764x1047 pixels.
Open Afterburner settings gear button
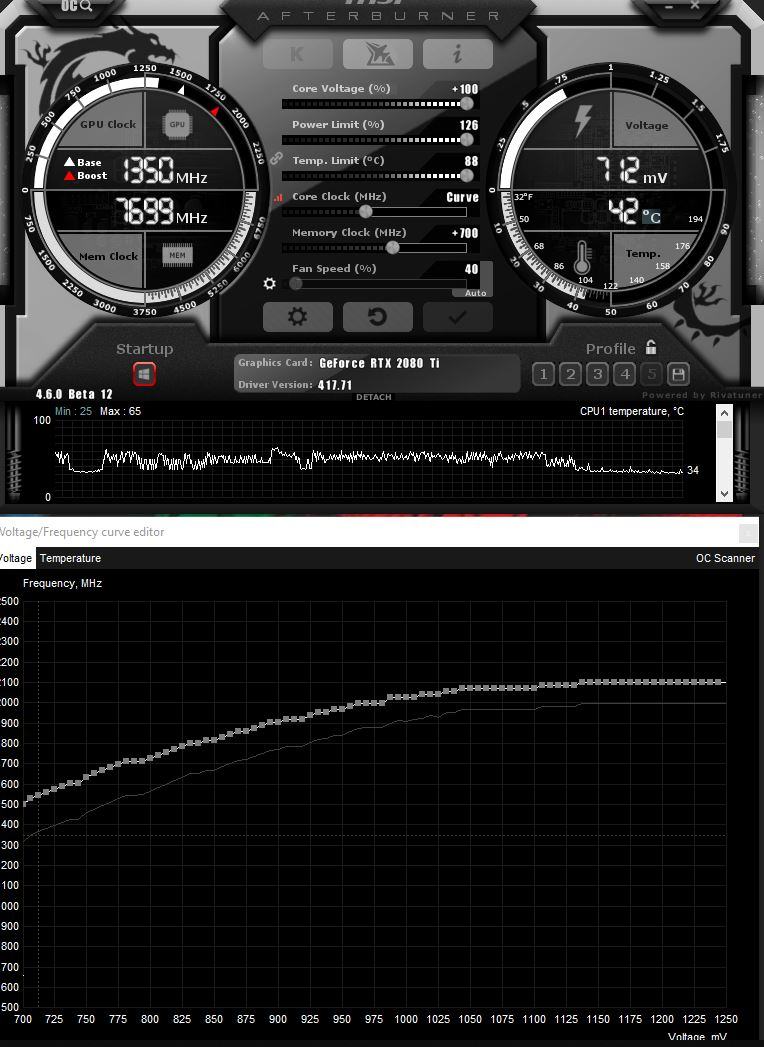(298, 317)
